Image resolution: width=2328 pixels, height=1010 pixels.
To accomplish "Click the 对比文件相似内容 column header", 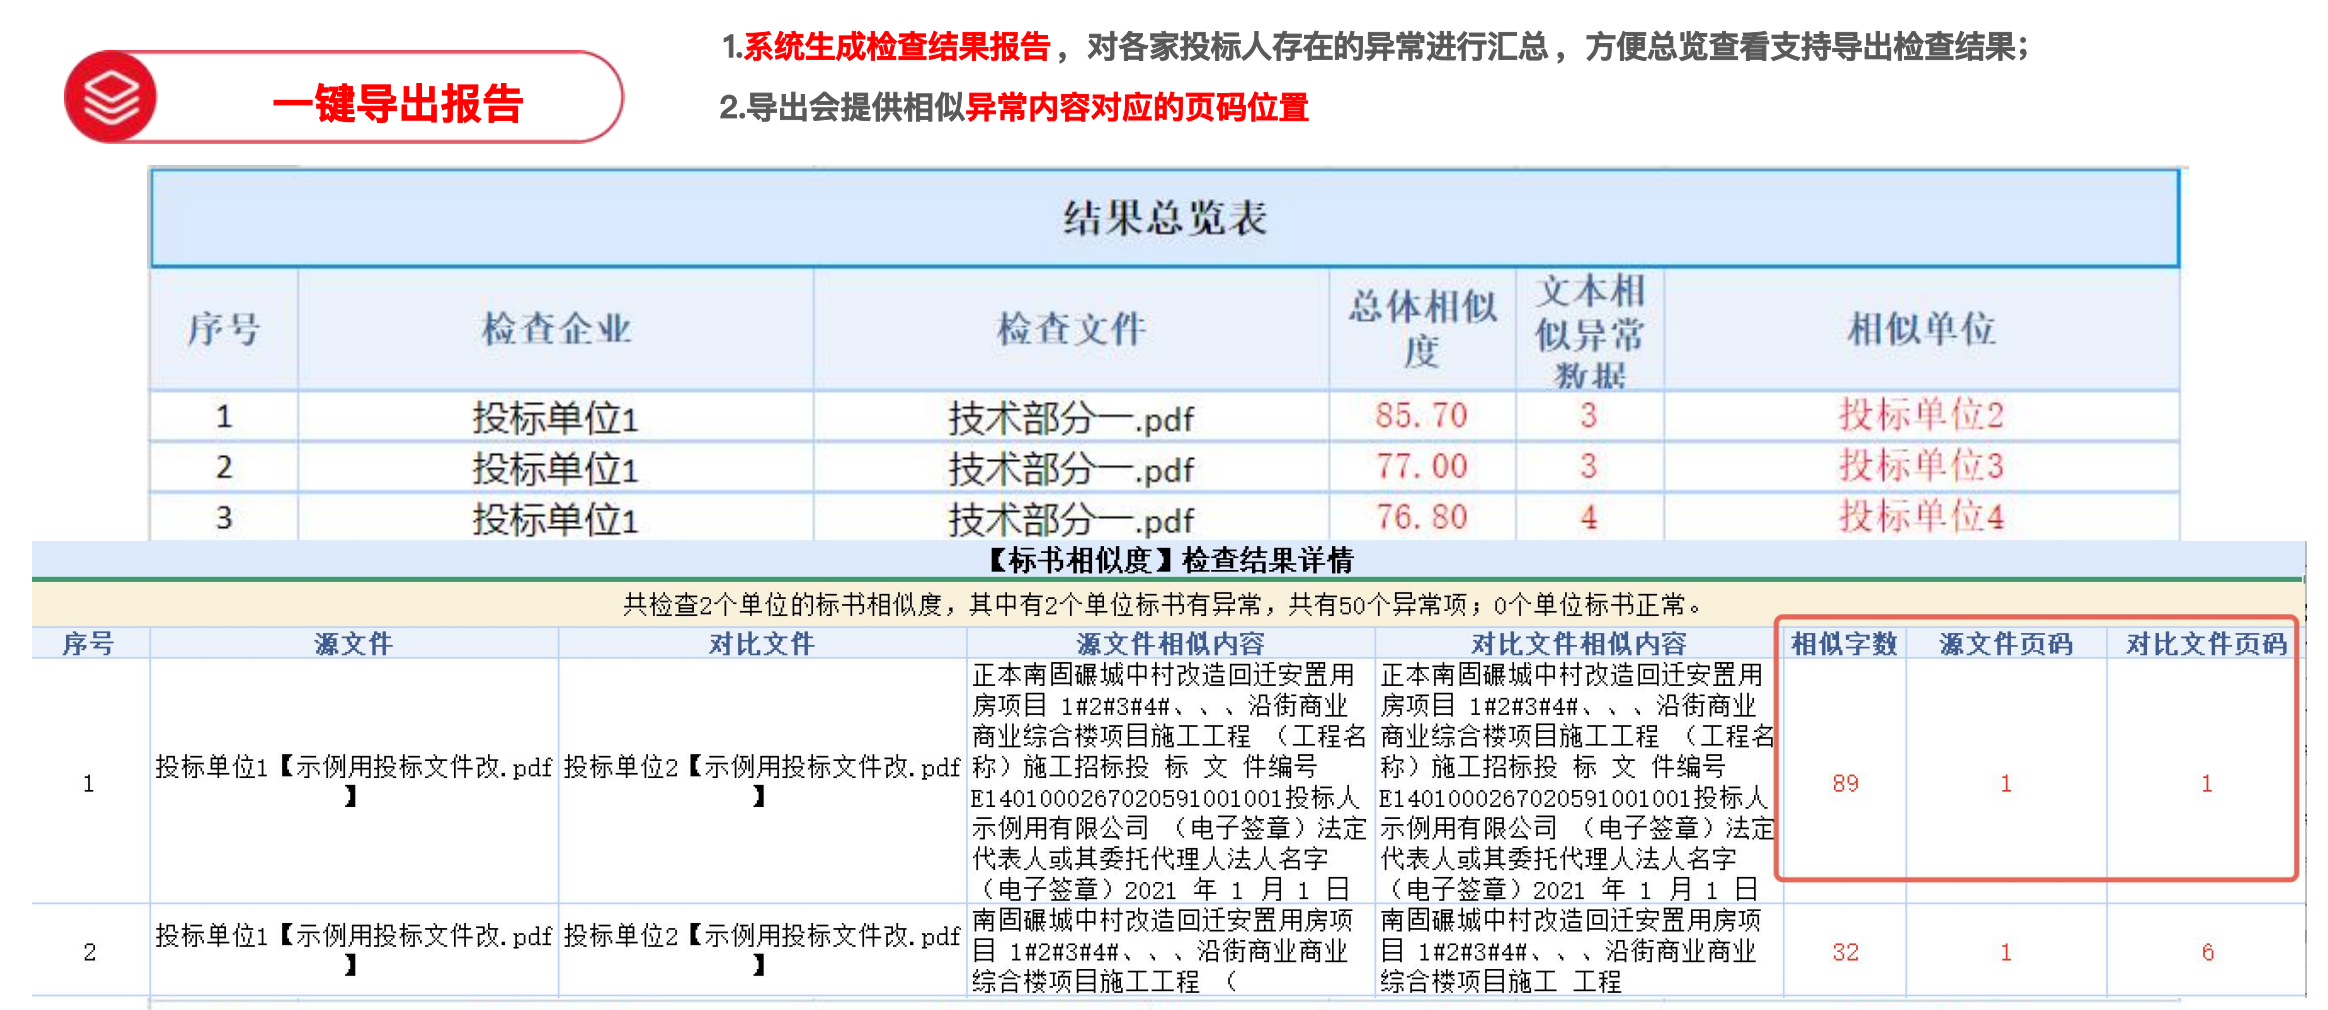I will click(x=1578, y=644).
